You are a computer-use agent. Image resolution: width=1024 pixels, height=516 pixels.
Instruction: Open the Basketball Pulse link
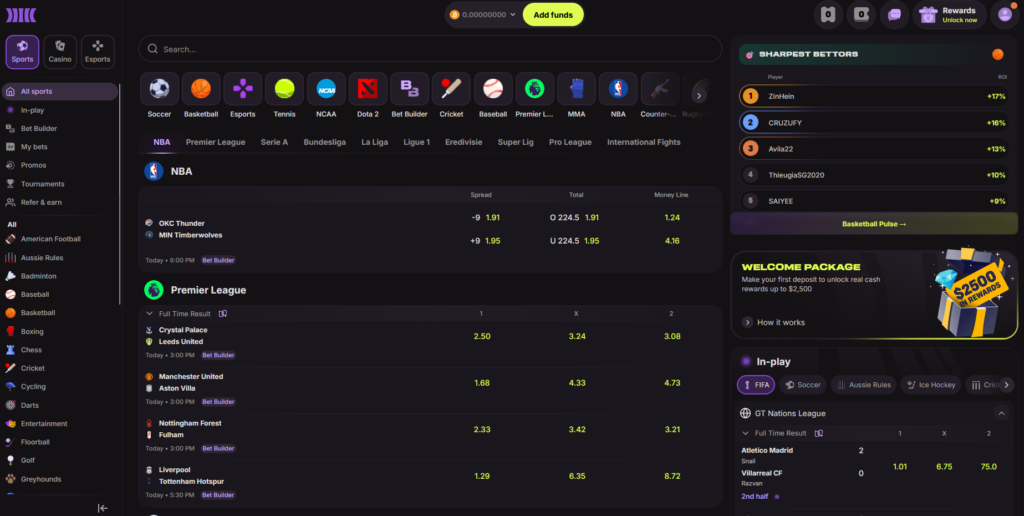tap(874, 224)
